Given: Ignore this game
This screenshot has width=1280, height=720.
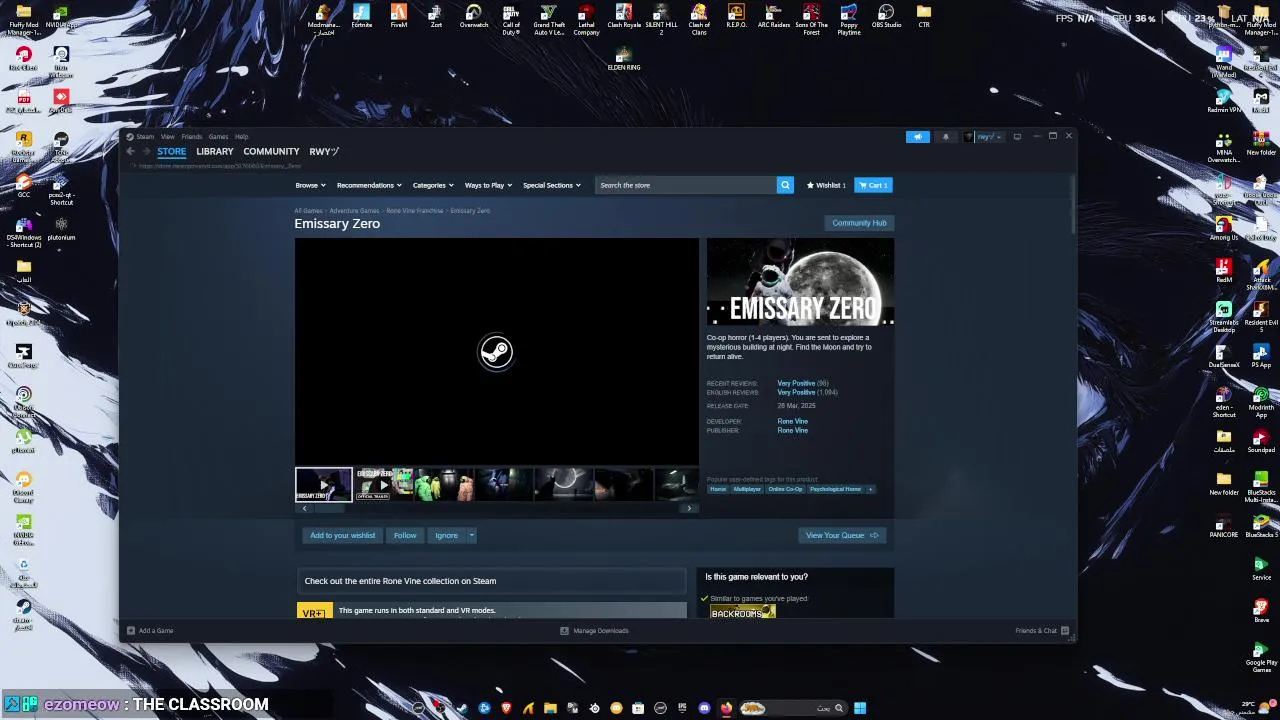Looking at the screenshot, I should click(446, 535).
